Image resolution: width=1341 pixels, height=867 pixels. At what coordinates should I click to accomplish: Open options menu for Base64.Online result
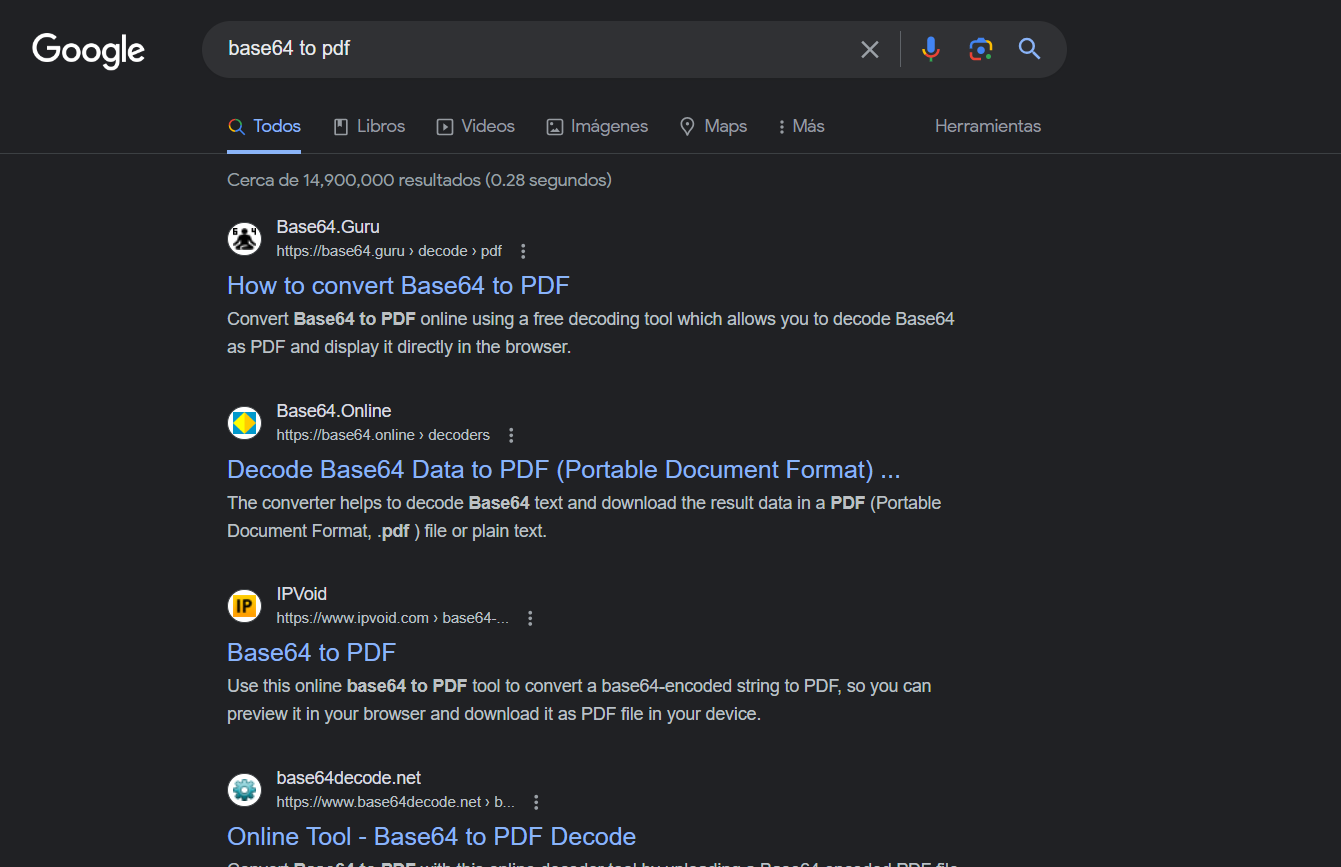511,435
